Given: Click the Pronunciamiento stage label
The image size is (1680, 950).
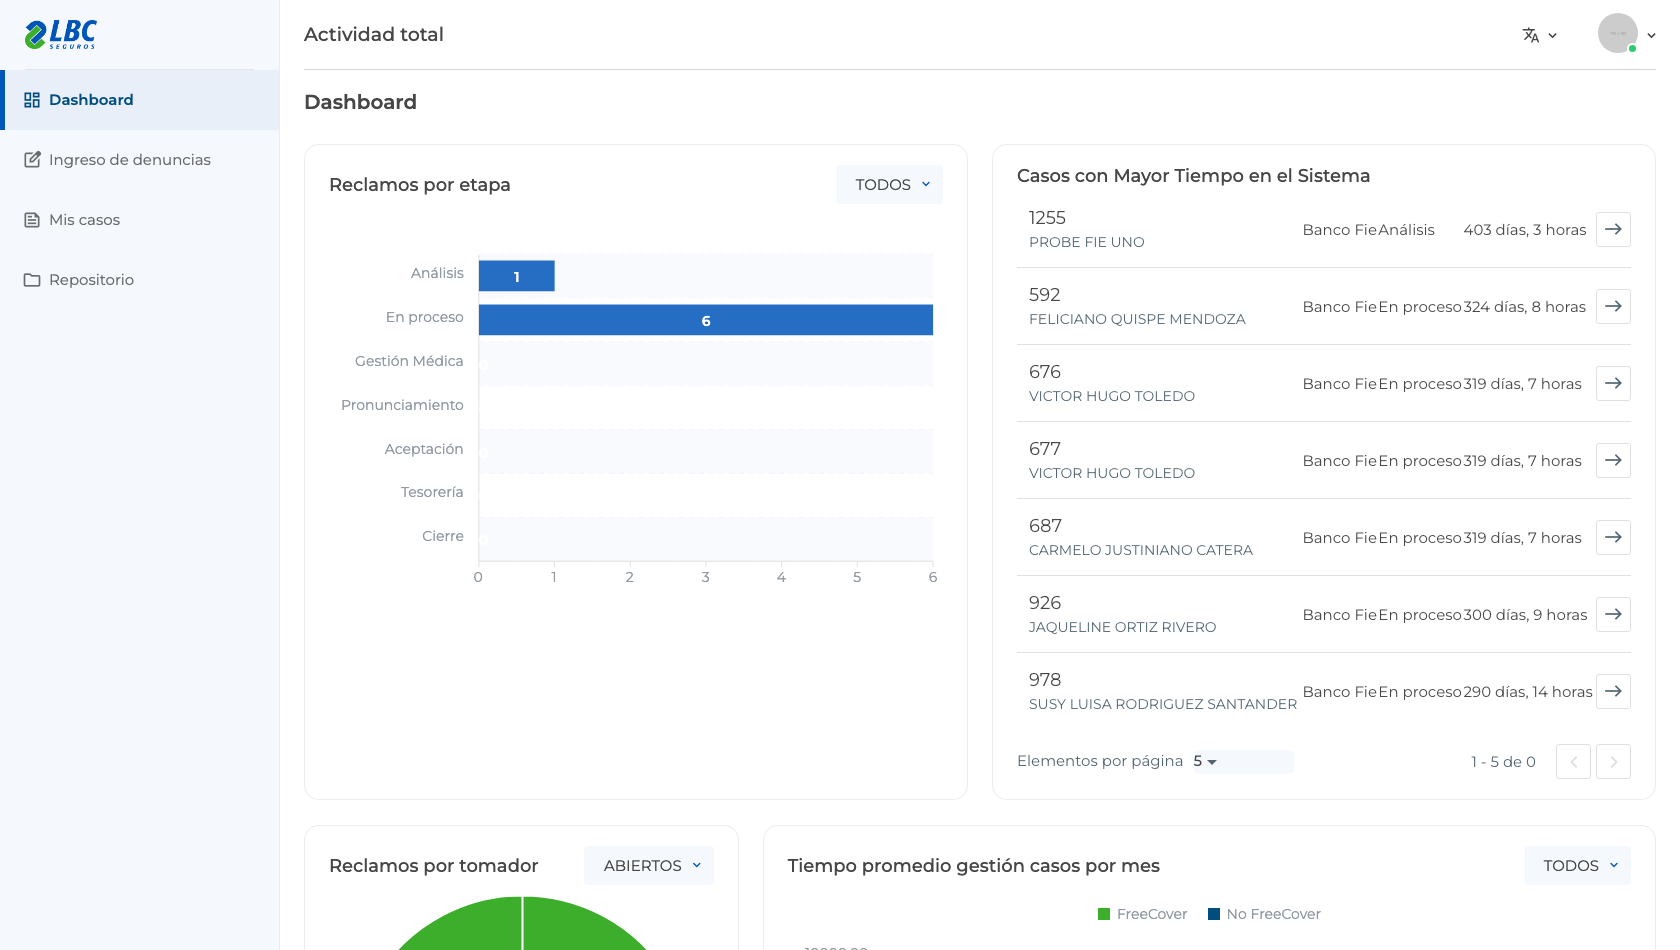Looking at the screenshot, I should (x=402, y=405).
